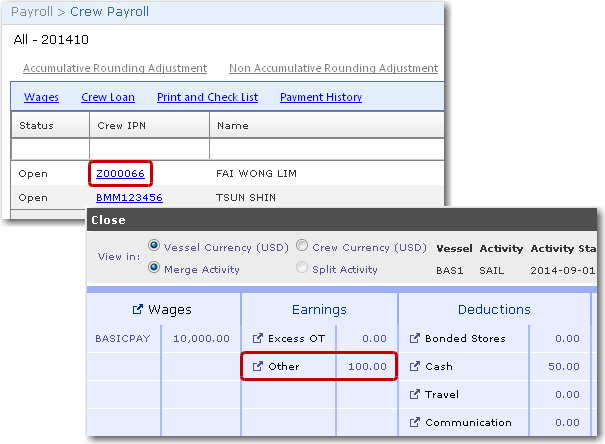Click the Bonded Stores pop-out icon
This screenshot has height=444, width=605.
pos(414,339)
